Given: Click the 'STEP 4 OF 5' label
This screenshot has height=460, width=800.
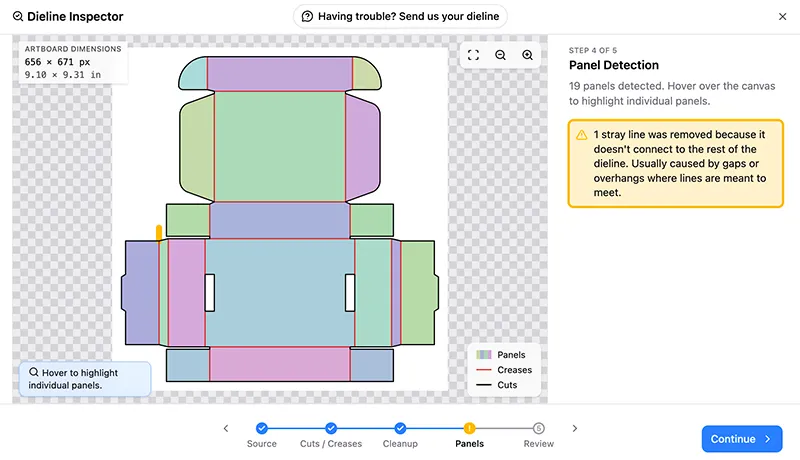Looking at the screenshot, I should (593, 50).
